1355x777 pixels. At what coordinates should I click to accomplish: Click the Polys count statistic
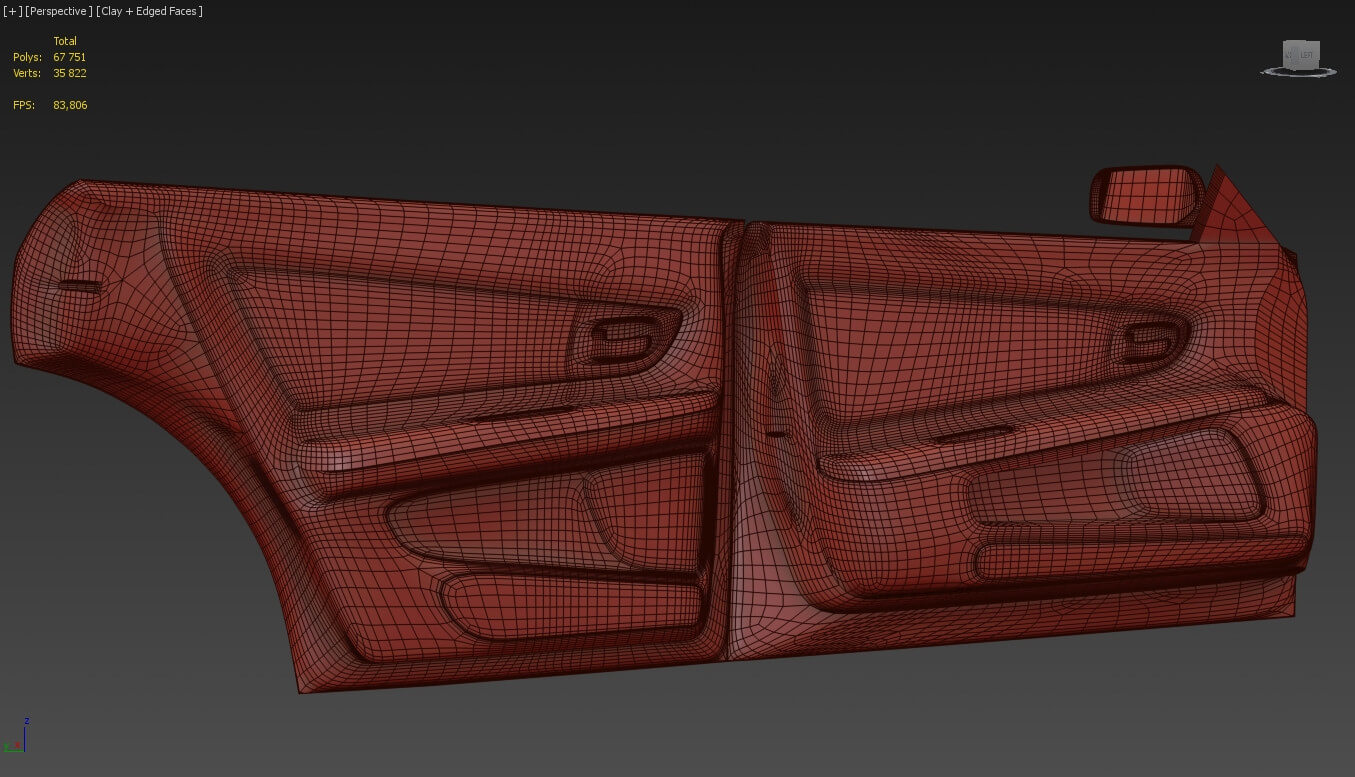69,57
